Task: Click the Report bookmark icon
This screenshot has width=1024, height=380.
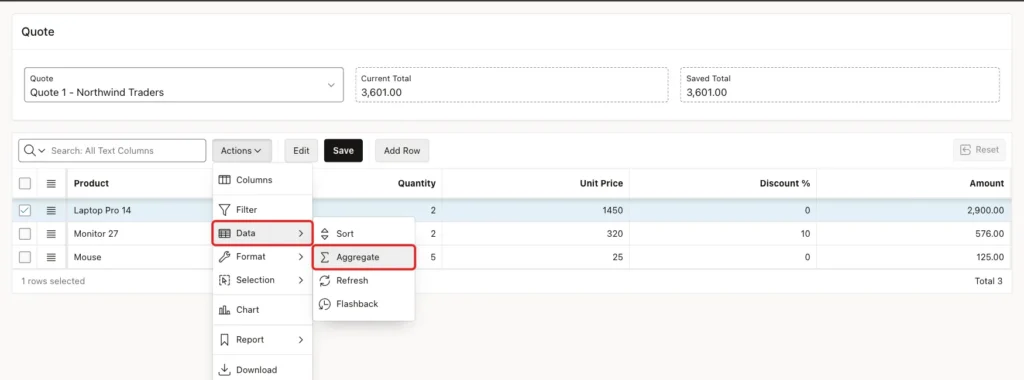Action: pyautogui.click(x=225, y=340)
